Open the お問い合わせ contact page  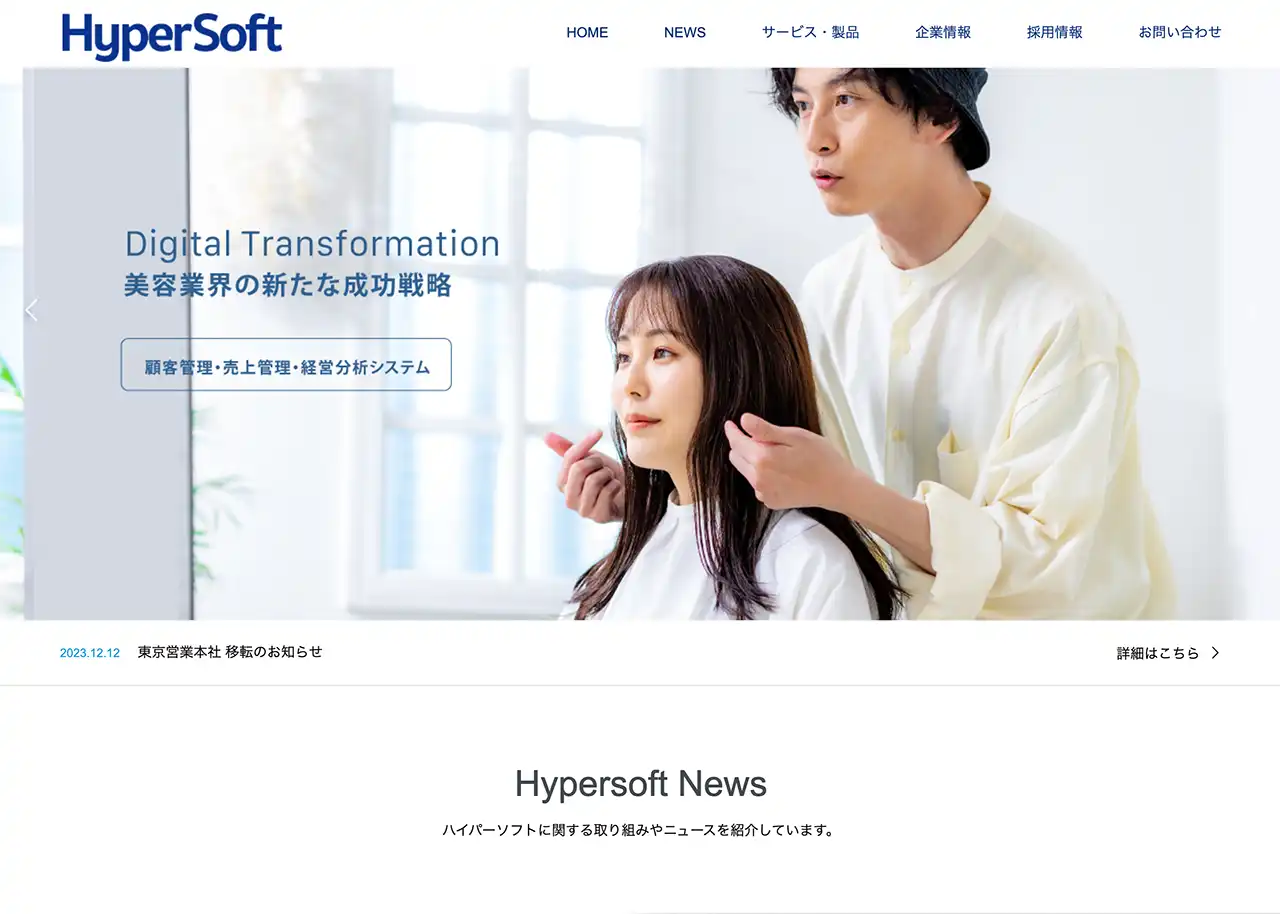tap(1178, 32)
